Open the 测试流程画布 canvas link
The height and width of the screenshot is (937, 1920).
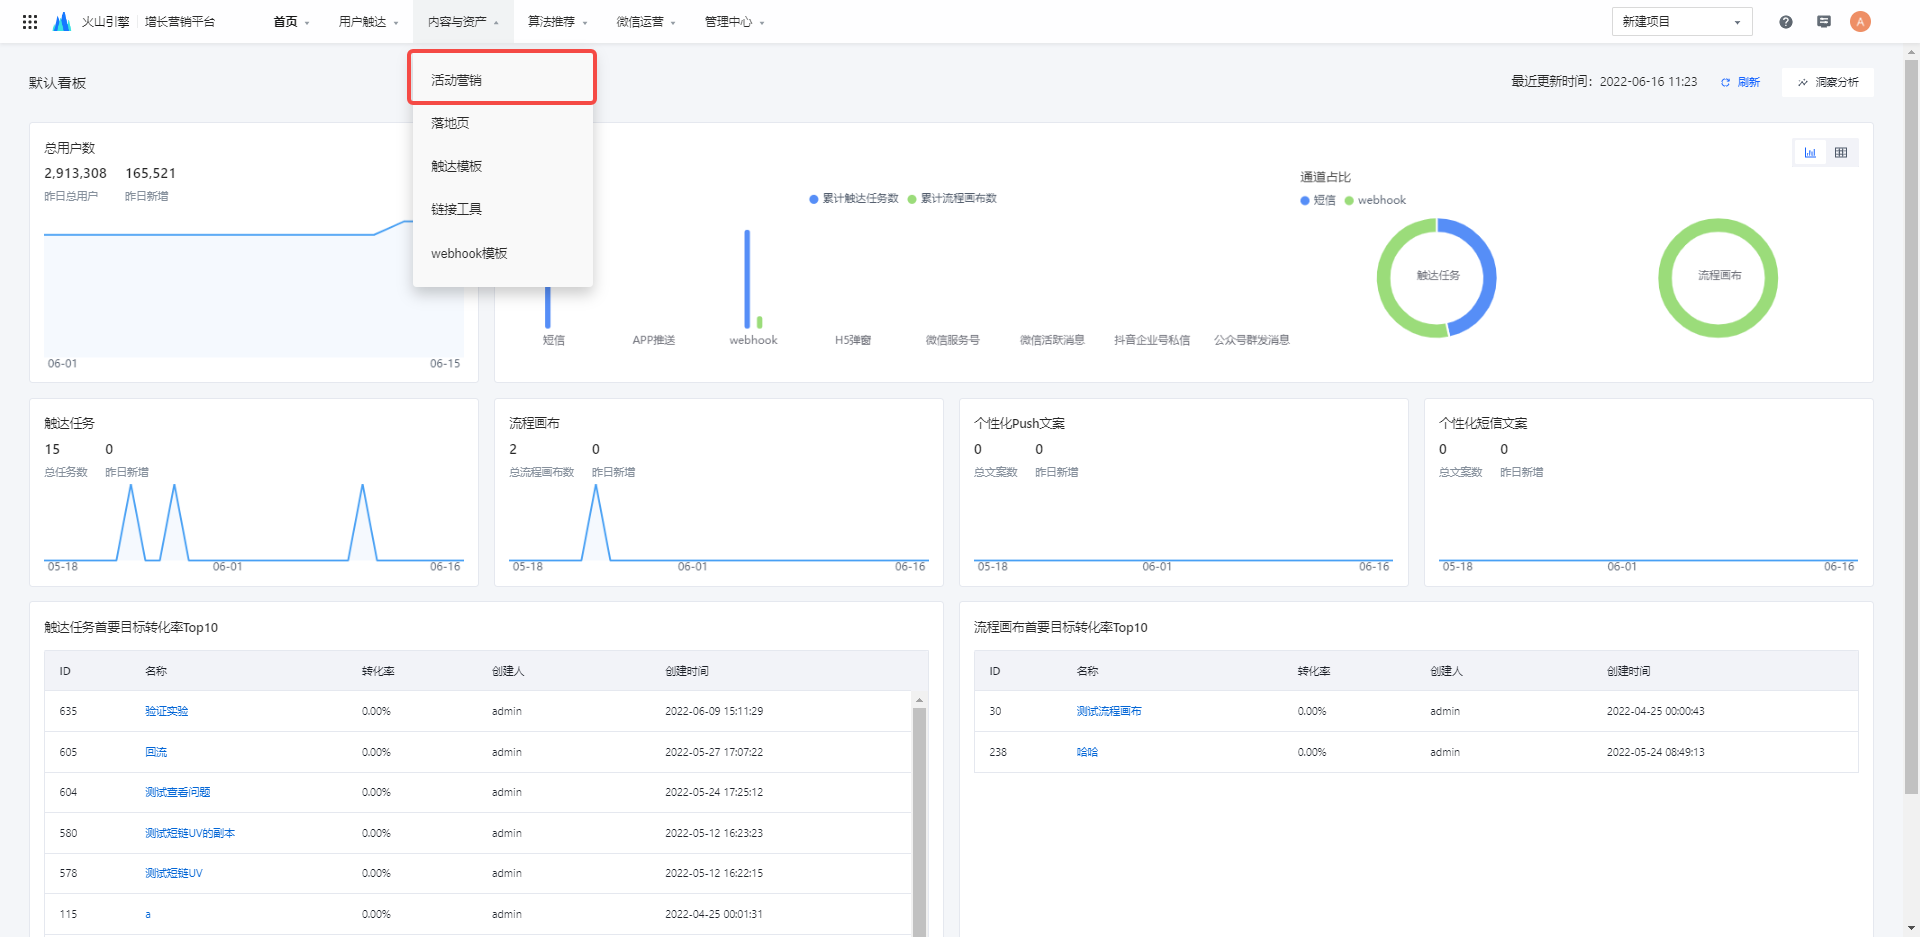(x=1108, y=711)
